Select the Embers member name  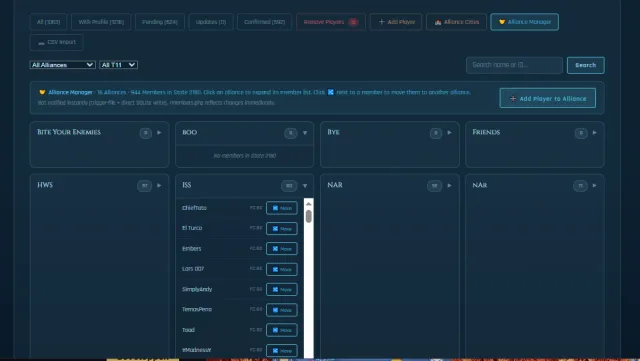click(191, 248)
